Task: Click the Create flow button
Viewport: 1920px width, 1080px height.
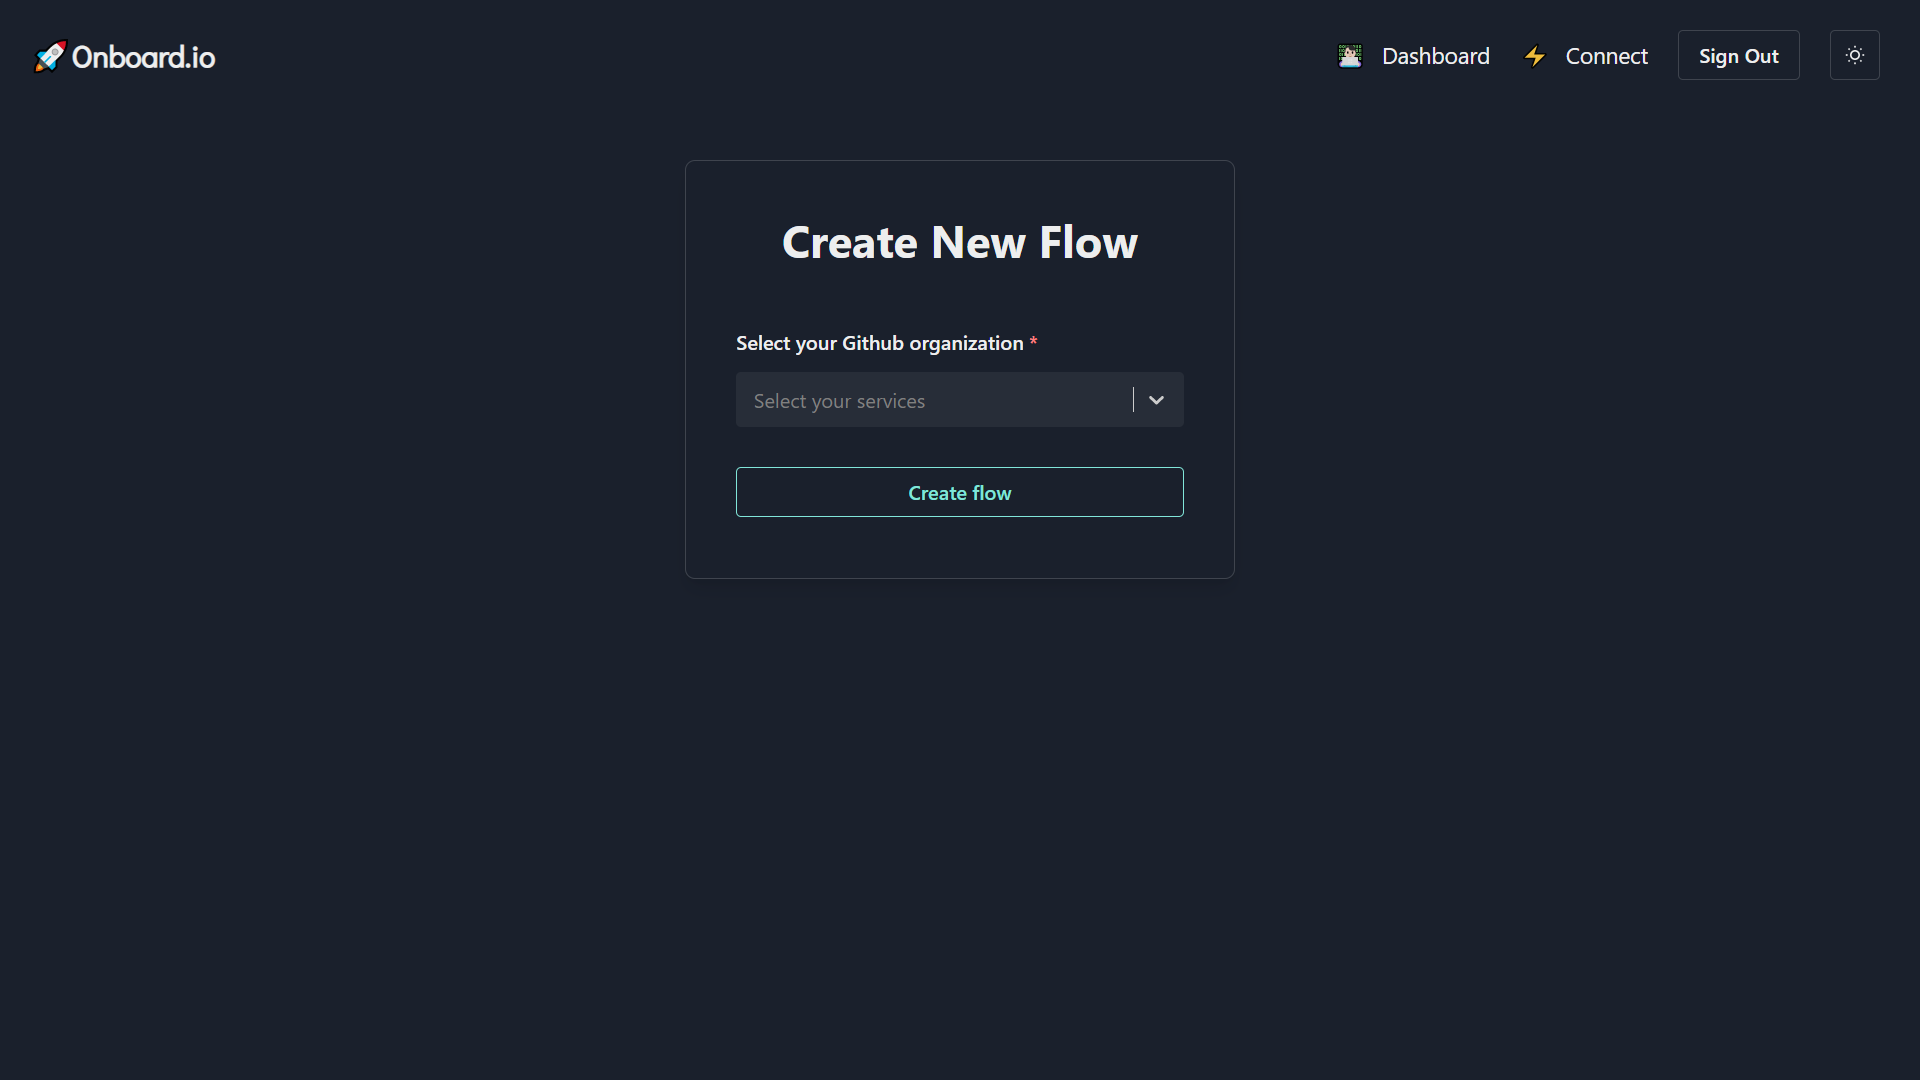Action: (959, 492)
